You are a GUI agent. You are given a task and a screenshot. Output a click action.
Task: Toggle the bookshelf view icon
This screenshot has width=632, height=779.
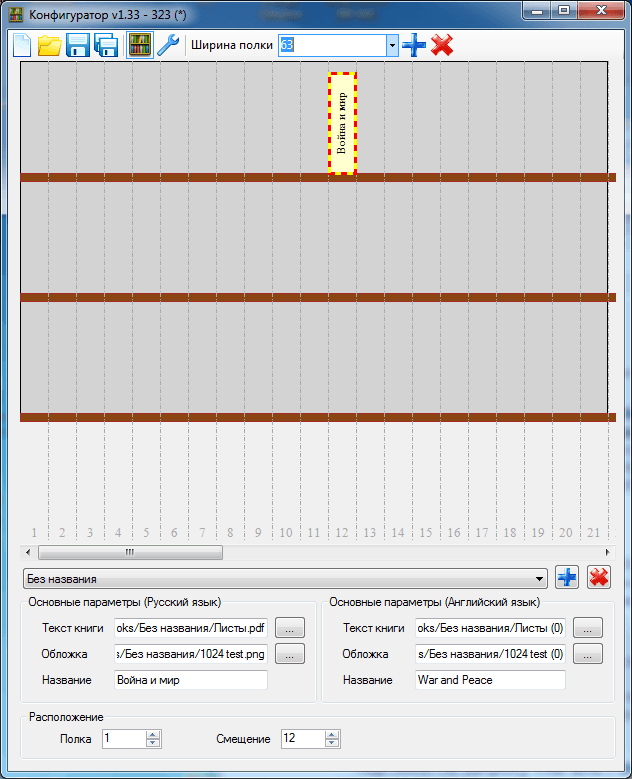[x=140, y=45]
